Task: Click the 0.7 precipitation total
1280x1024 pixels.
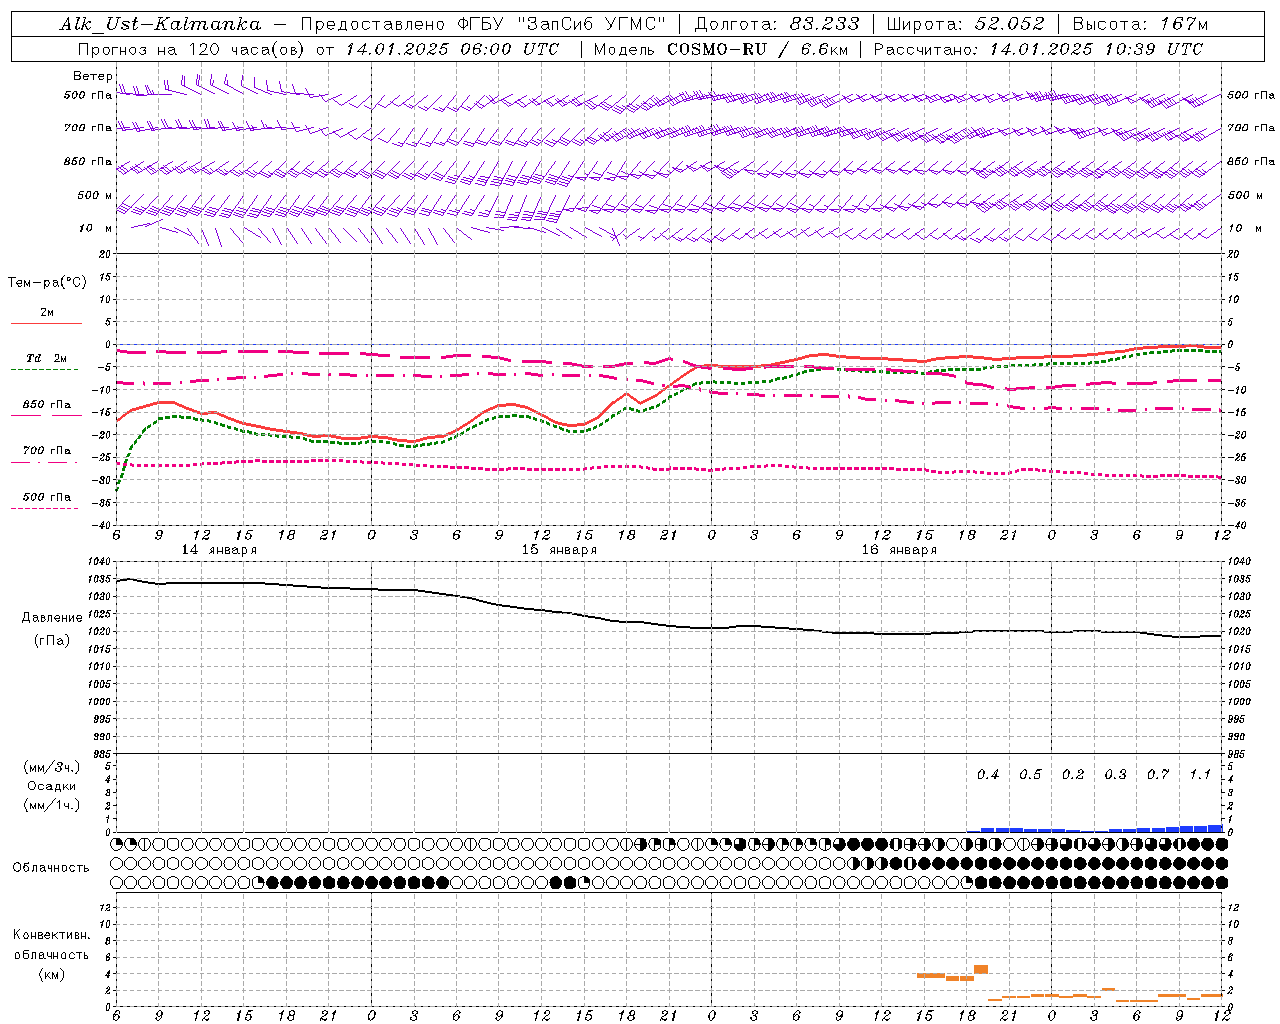Action: [1158, 775]
